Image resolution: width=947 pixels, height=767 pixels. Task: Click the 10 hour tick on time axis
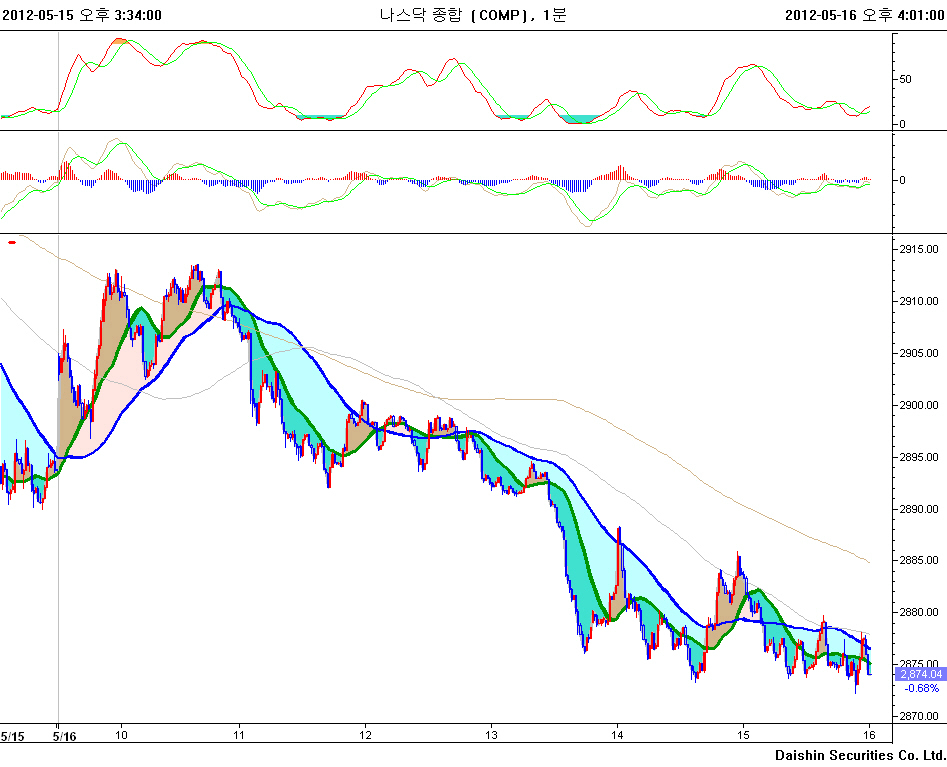[x=121, y=734]
